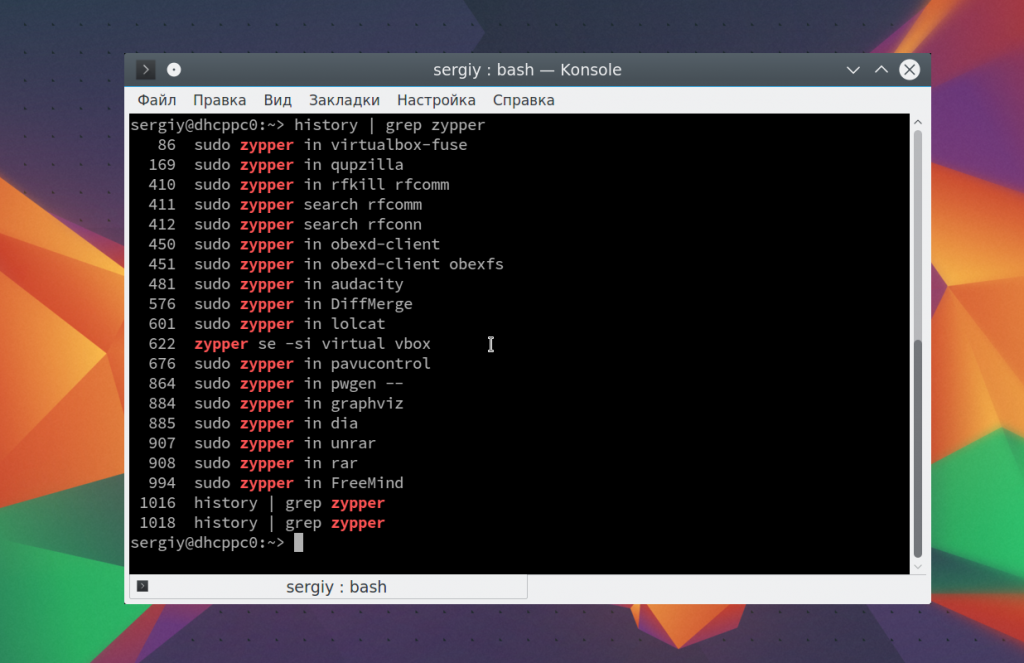Open the Вид menu
1024x663 pixels.
coord(278,100)
